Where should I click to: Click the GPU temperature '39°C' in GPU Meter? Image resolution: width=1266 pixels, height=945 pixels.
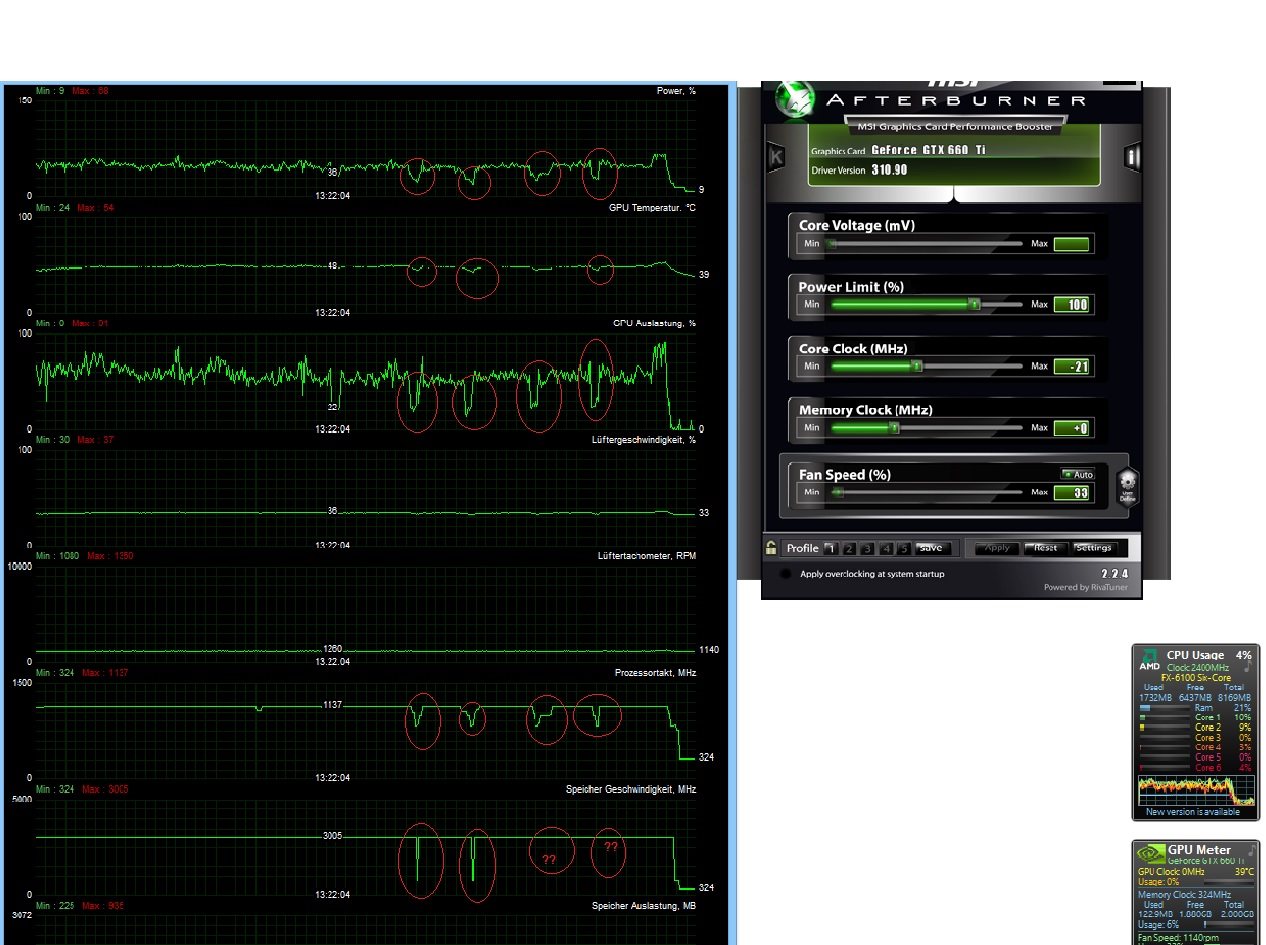point(1243,872)
